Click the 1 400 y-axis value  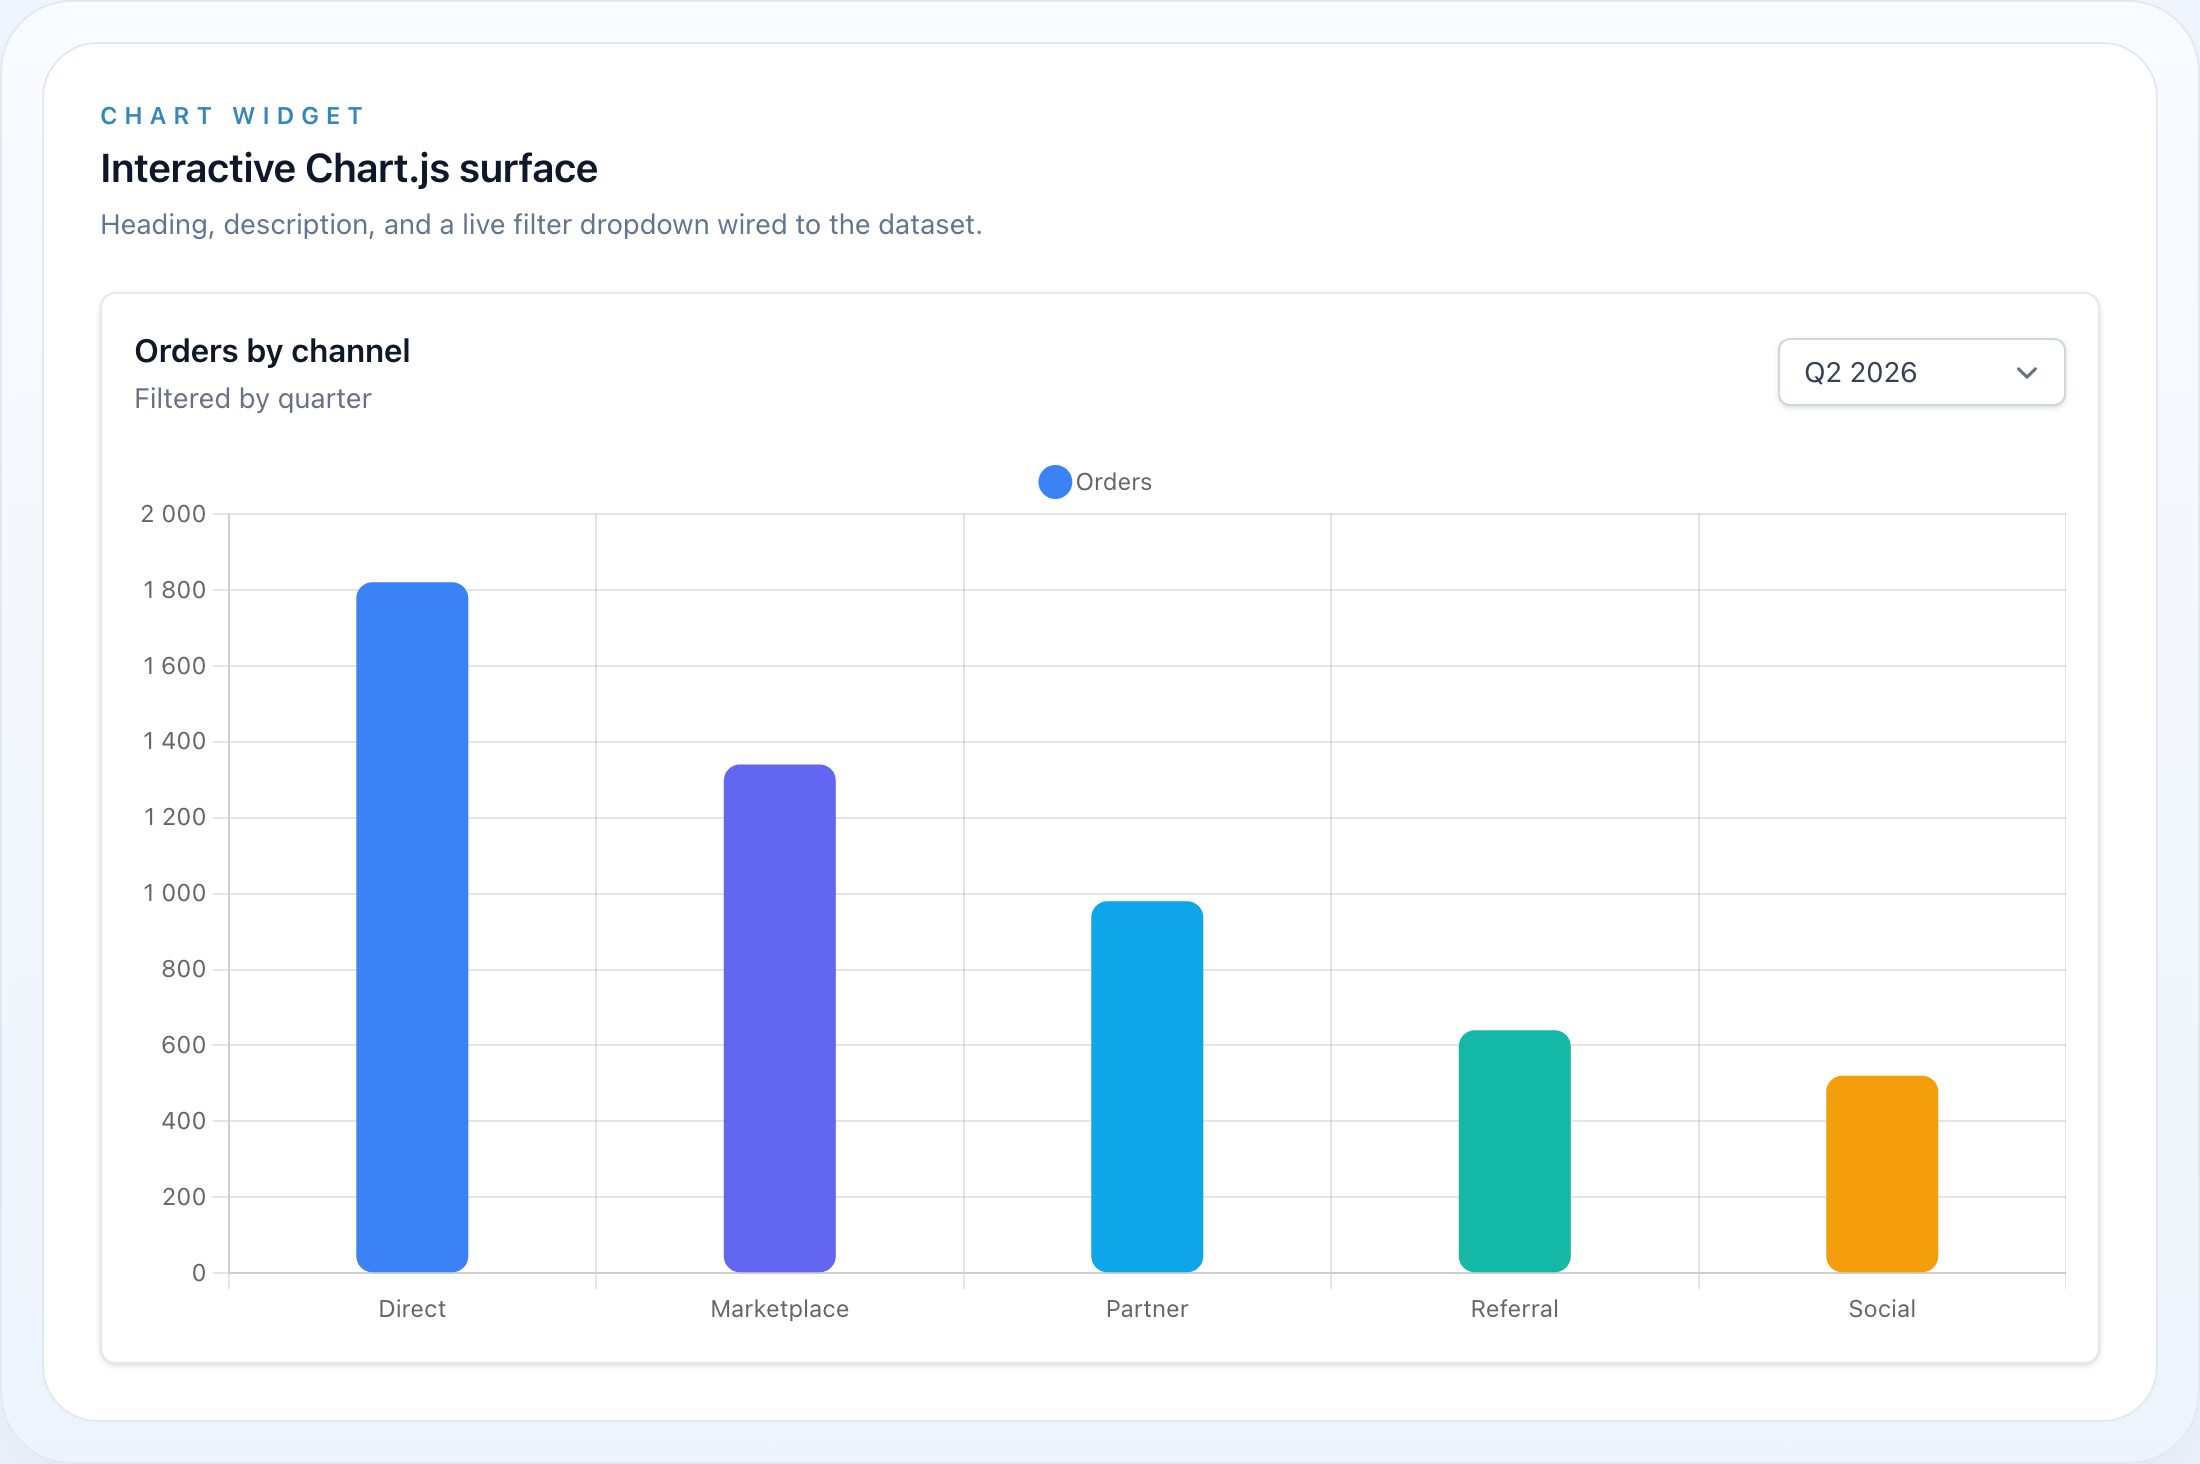click(x=174, y=741)
